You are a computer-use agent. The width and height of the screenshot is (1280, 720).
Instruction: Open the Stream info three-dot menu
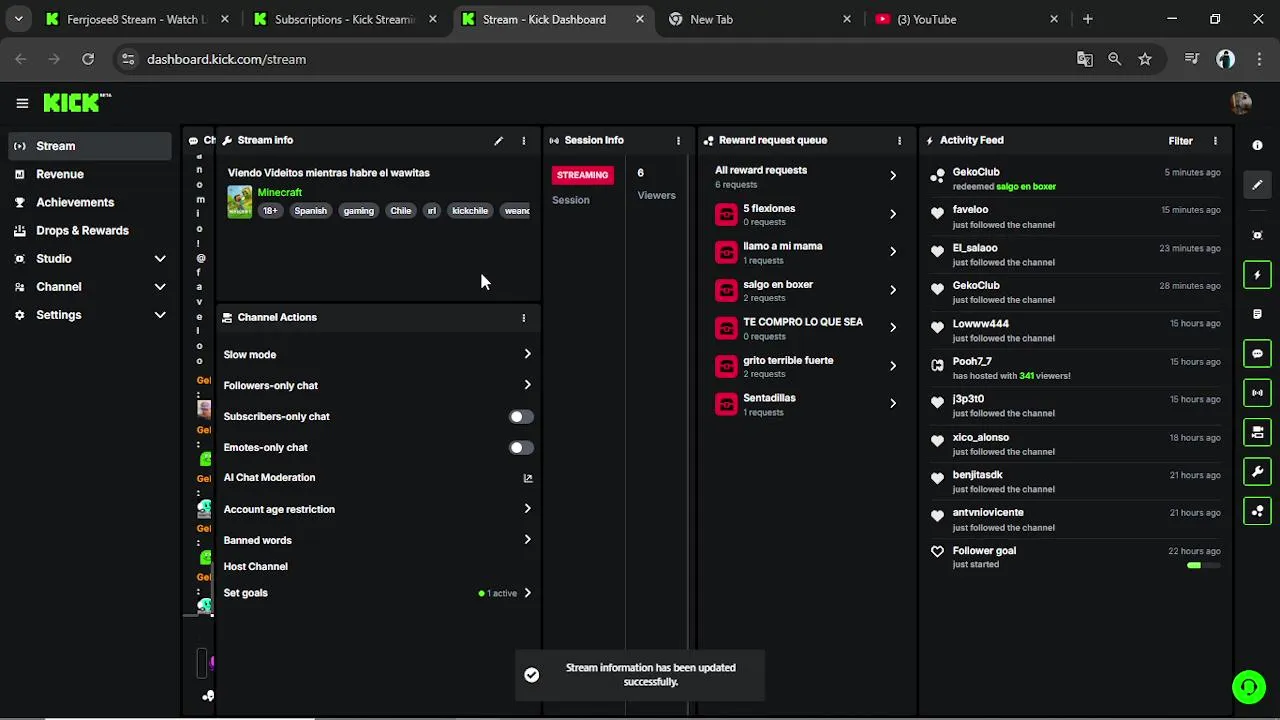(523, 141)
